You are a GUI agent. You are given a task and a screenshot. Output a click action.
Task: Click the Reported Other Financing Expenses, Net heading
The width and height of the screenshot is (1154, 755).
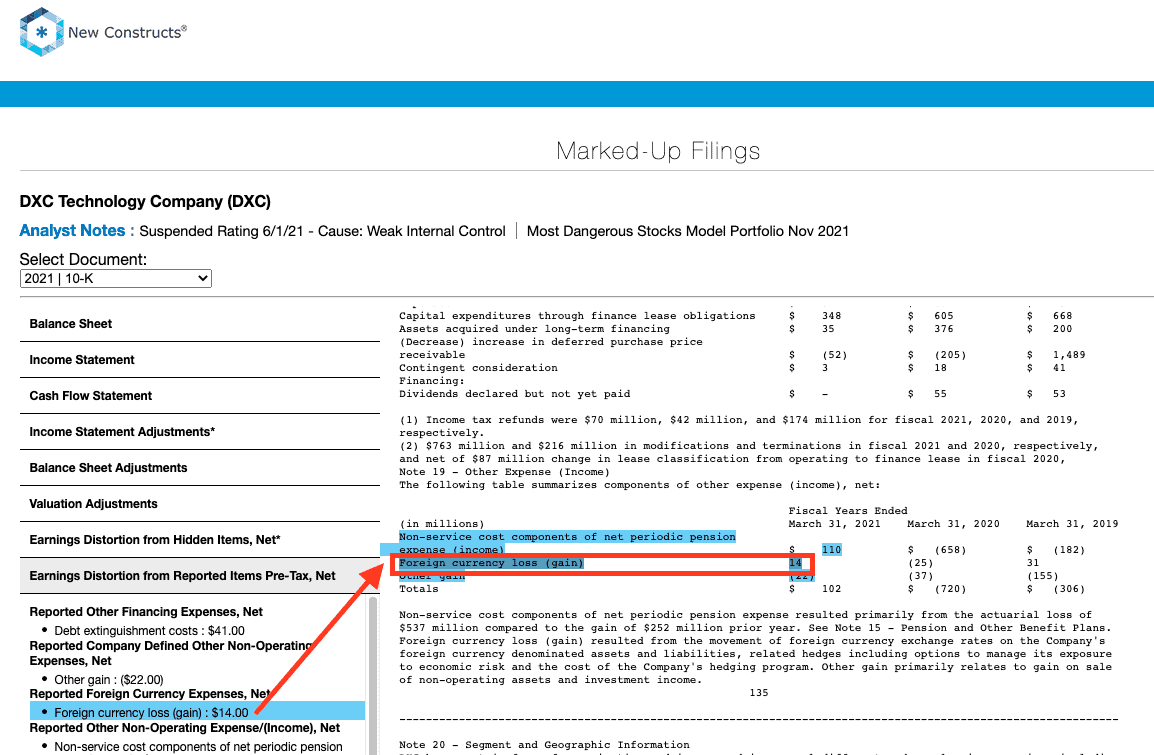(146, 612)
